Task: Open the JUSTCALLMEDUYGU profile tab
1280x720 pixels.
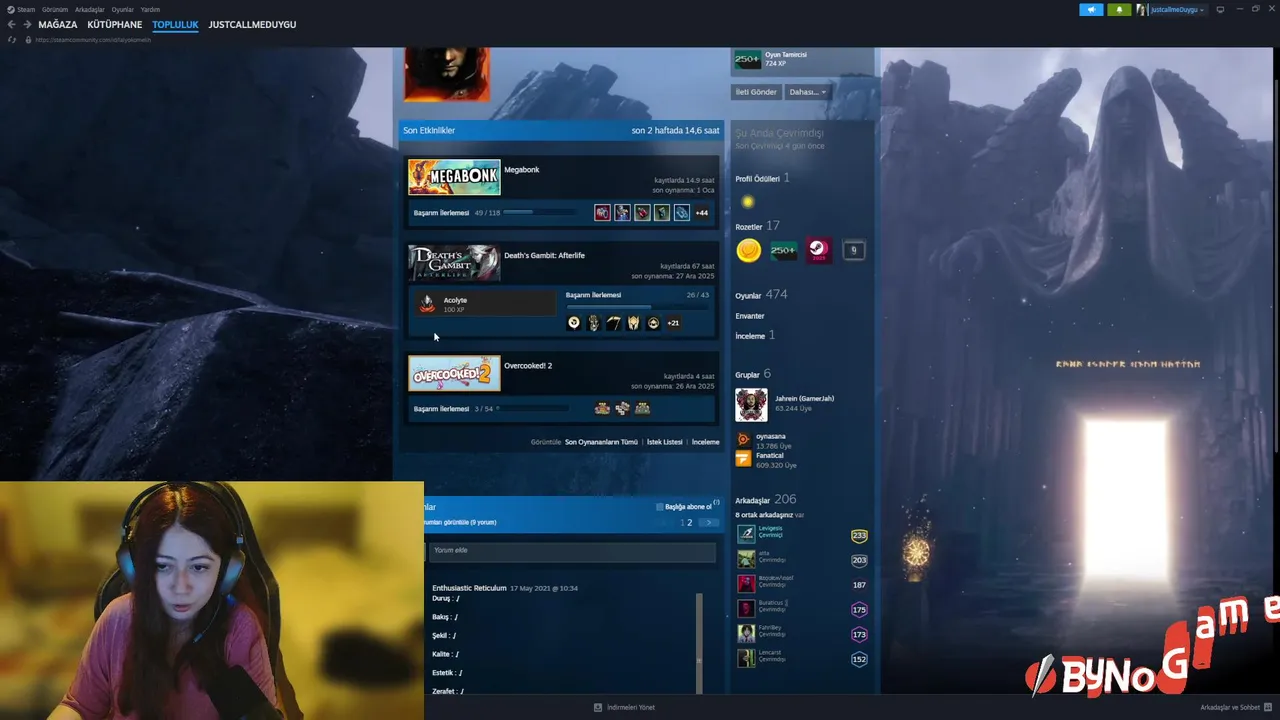Action: (252, 24)
